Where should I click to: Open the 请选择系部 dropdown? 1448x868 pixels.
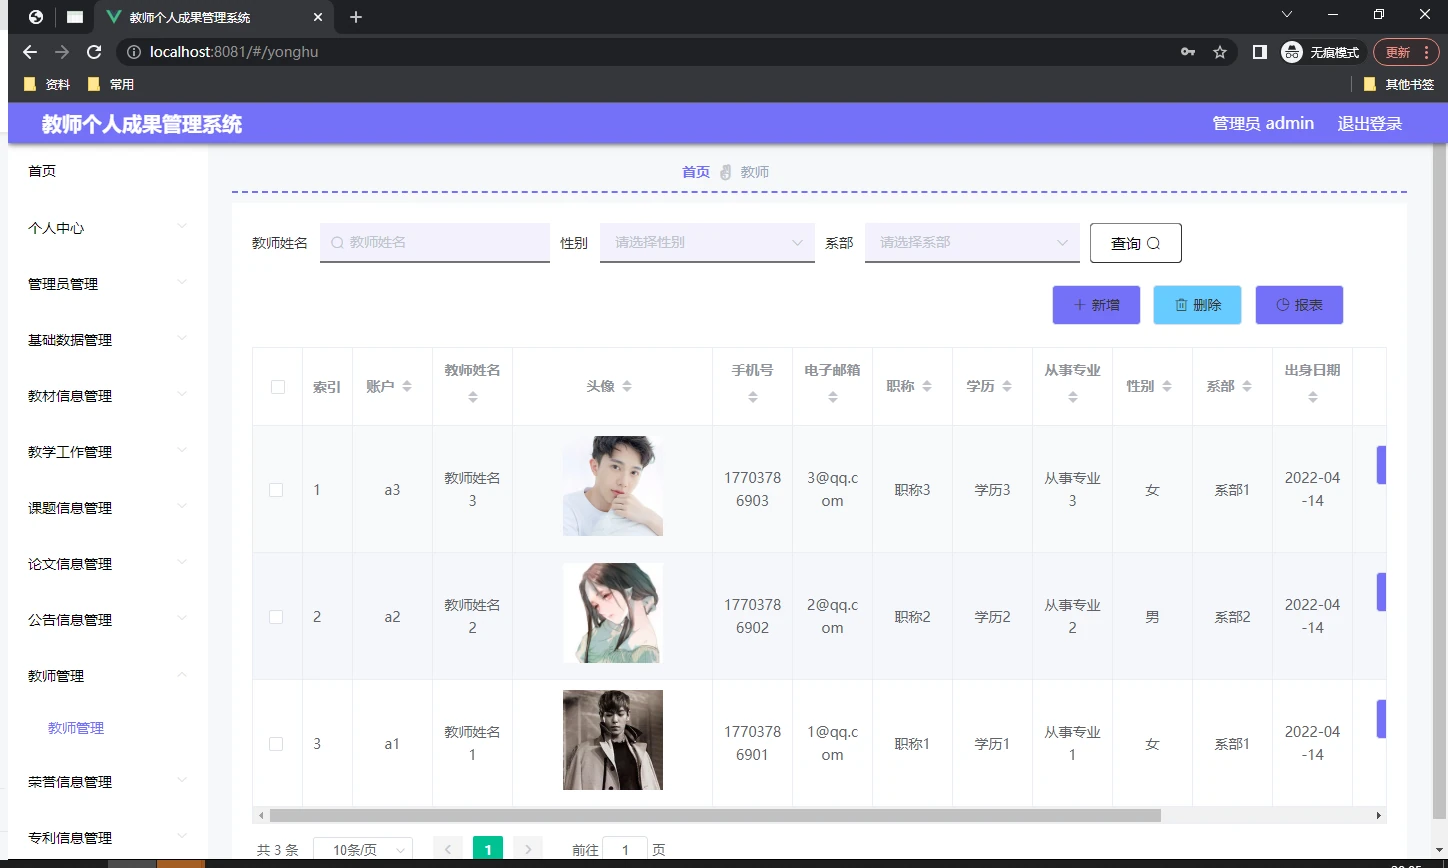coord(971,242)
